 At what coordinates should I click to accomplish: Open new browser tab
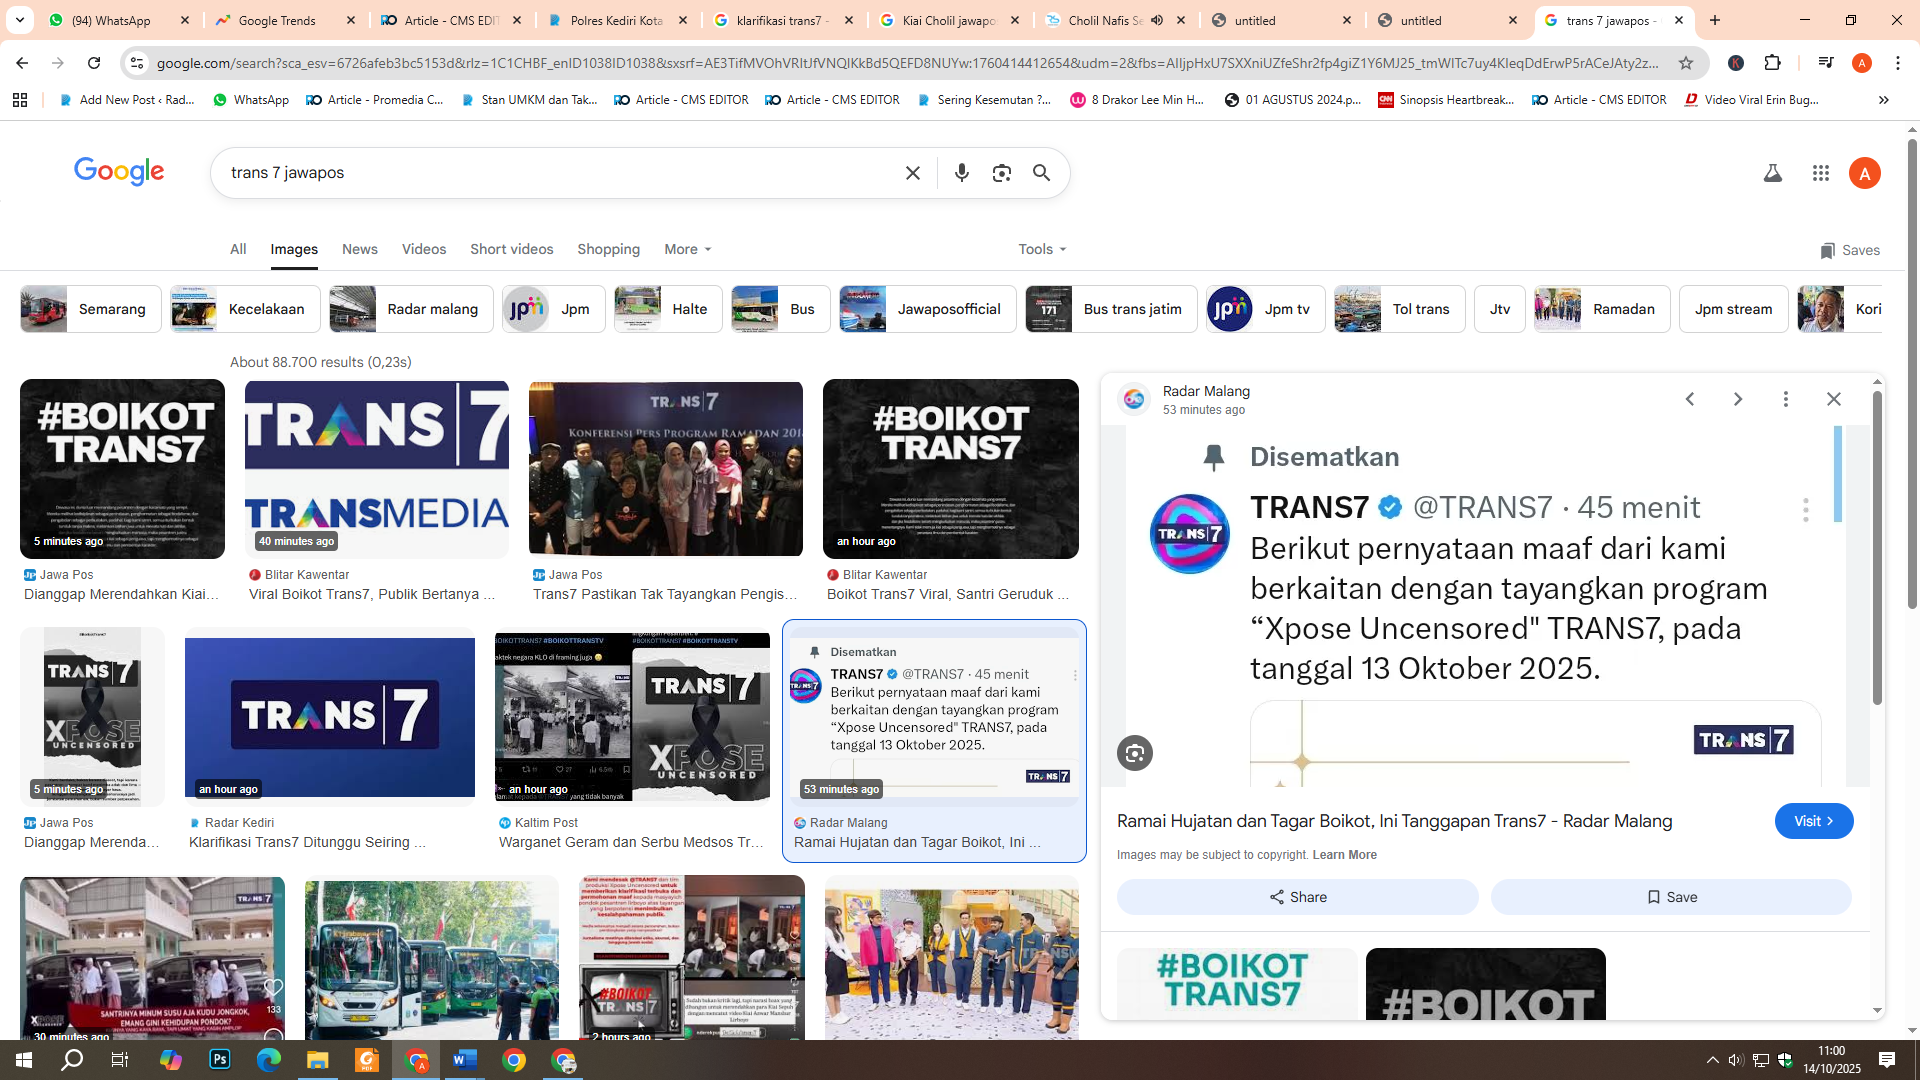1715,20
